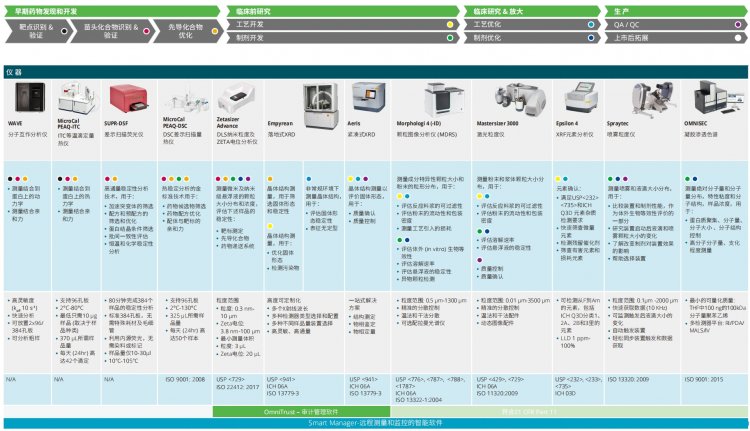750x431 pixels.
Task: Select the Epsilon 4 instrument picture
Action: [581, 96]
